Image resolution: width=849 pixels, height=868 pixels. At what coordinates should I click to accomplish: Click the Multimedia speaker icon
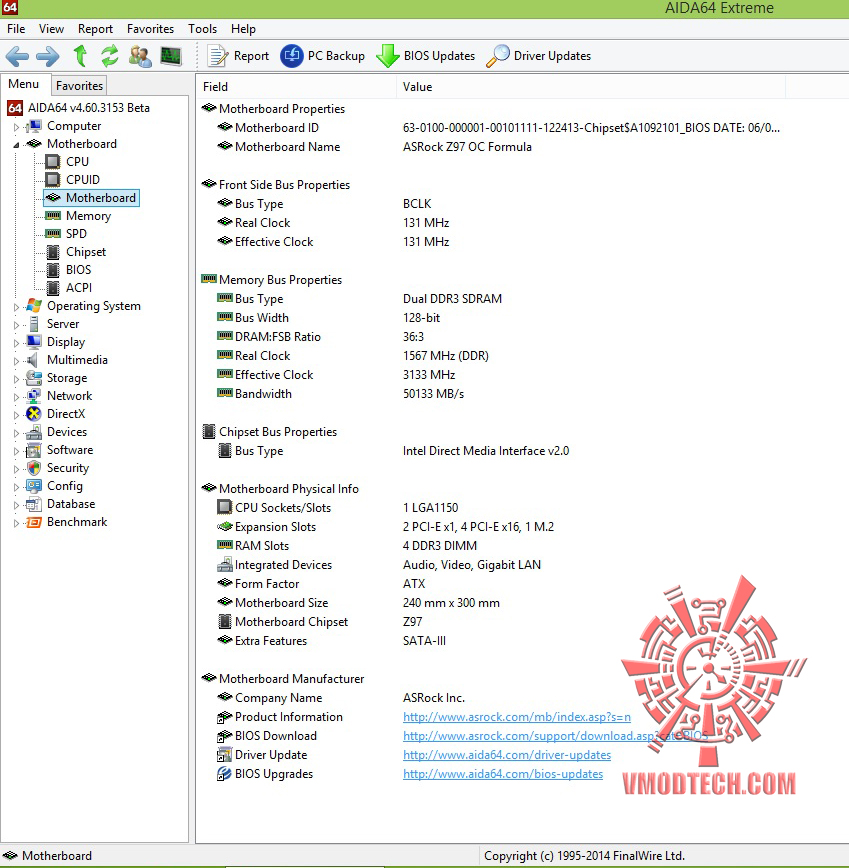pyautogui.click(x=34, y=360)
